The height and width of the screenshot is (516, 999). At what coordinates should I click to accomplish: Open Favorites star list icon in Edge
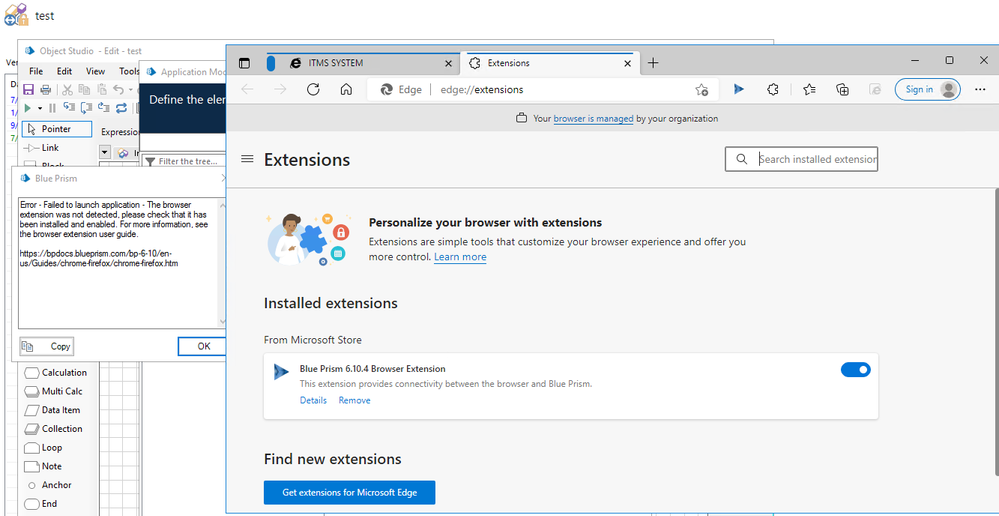point(809,89)
